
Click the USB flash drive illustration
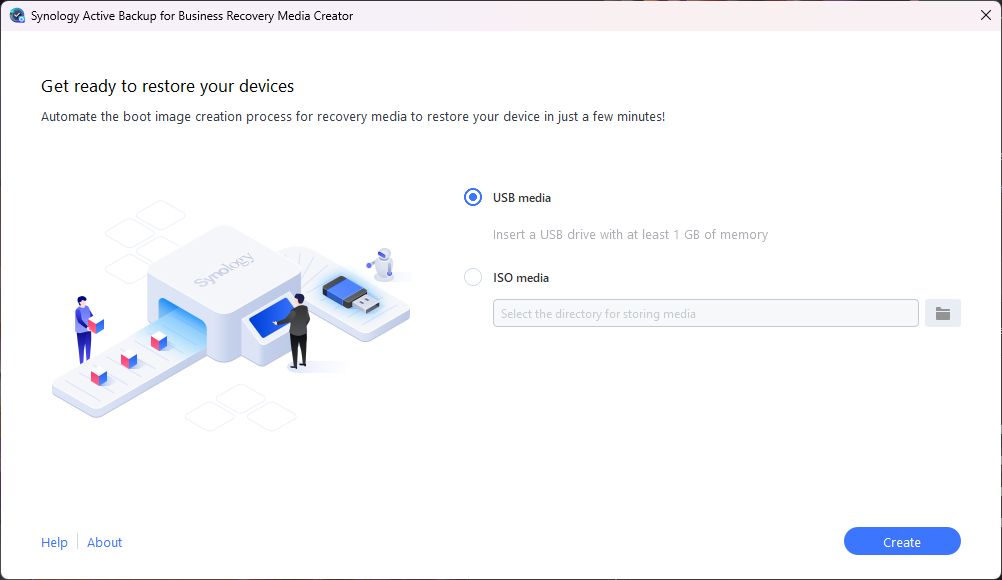(x=351, y=293)
